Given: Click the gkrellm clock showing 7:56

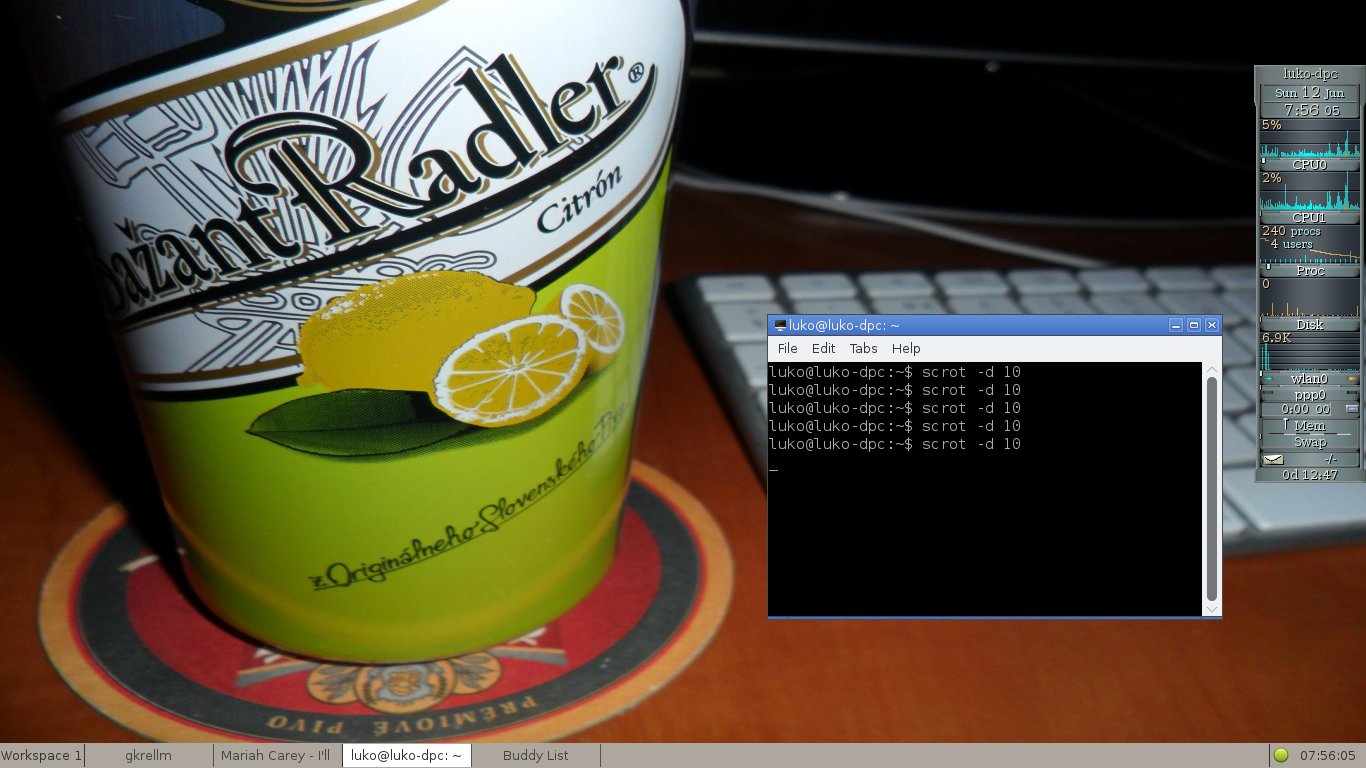Looking at the screenshot, I should (x=1310, y=110).
